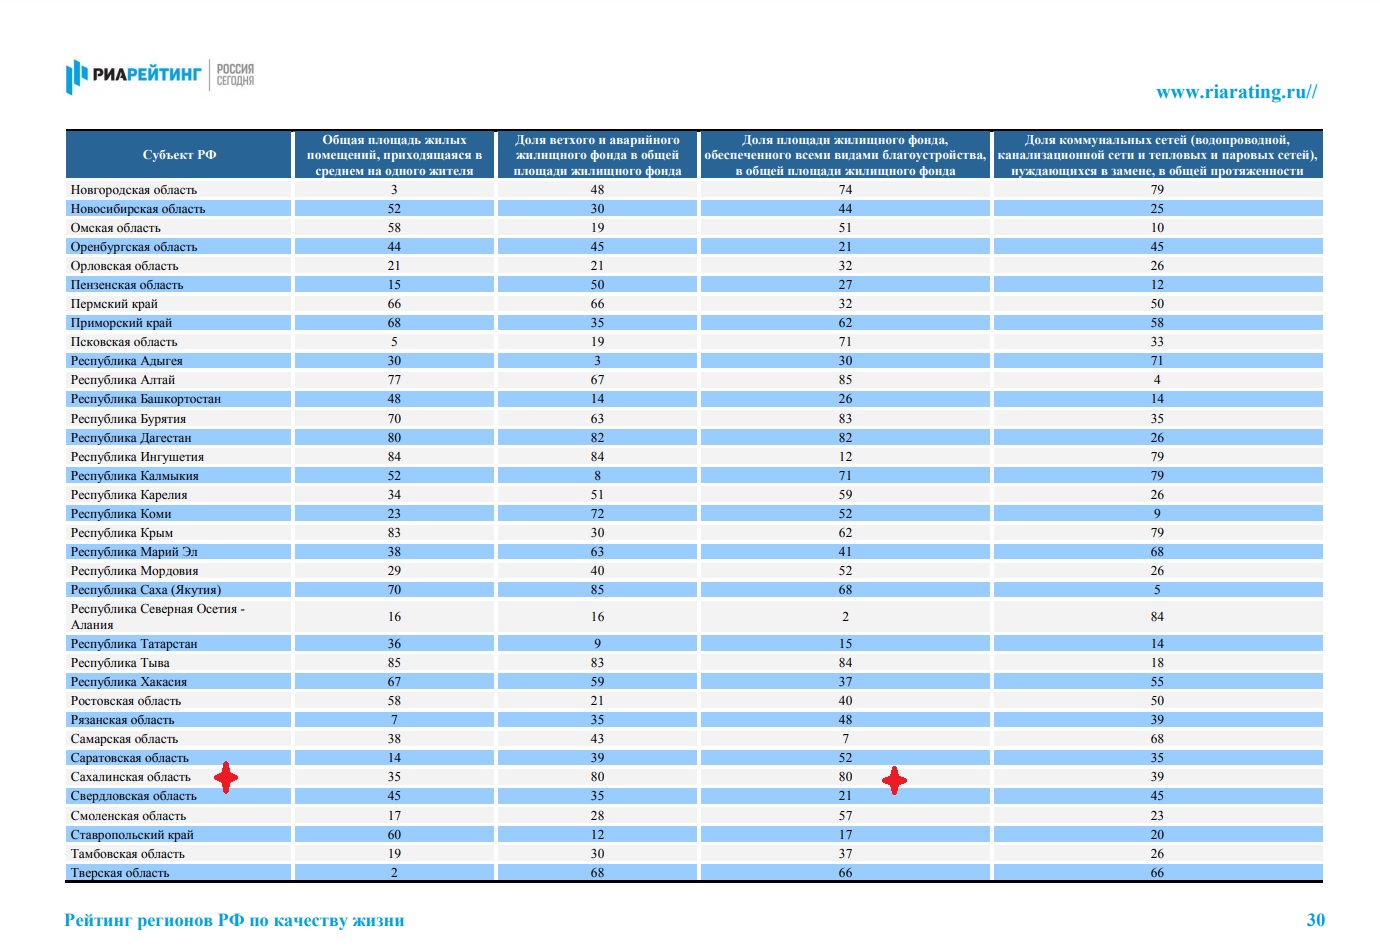Open the www.riarating.ru link
This screenshot has height=950, width=1380.
[x=1236, y=92]
